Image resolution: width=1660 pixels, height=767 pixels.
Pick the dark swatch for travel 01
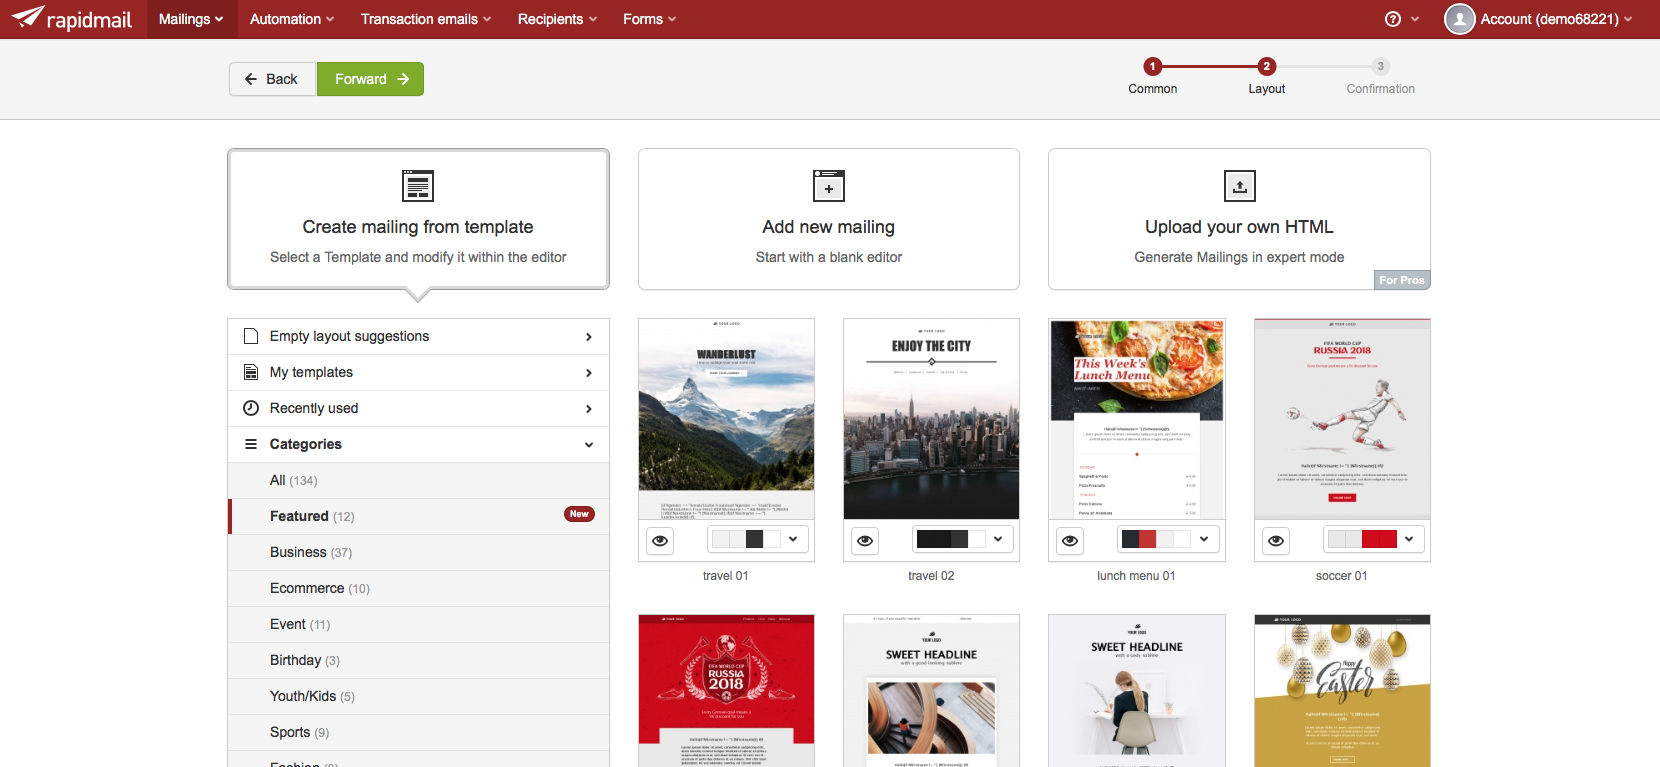pyautogui.click(x=755, y=539)
